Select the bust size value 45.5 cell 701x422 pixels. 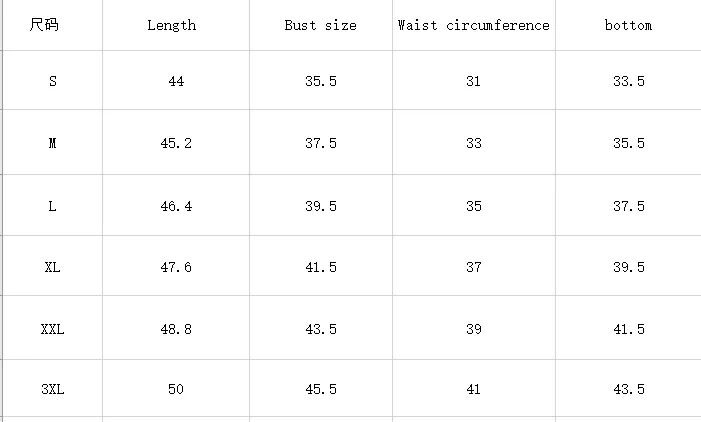coord(320,389)
